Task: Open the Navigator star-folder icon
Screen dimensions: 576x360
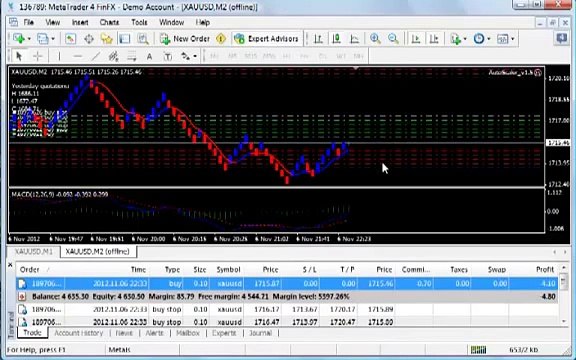Action: 107,38
